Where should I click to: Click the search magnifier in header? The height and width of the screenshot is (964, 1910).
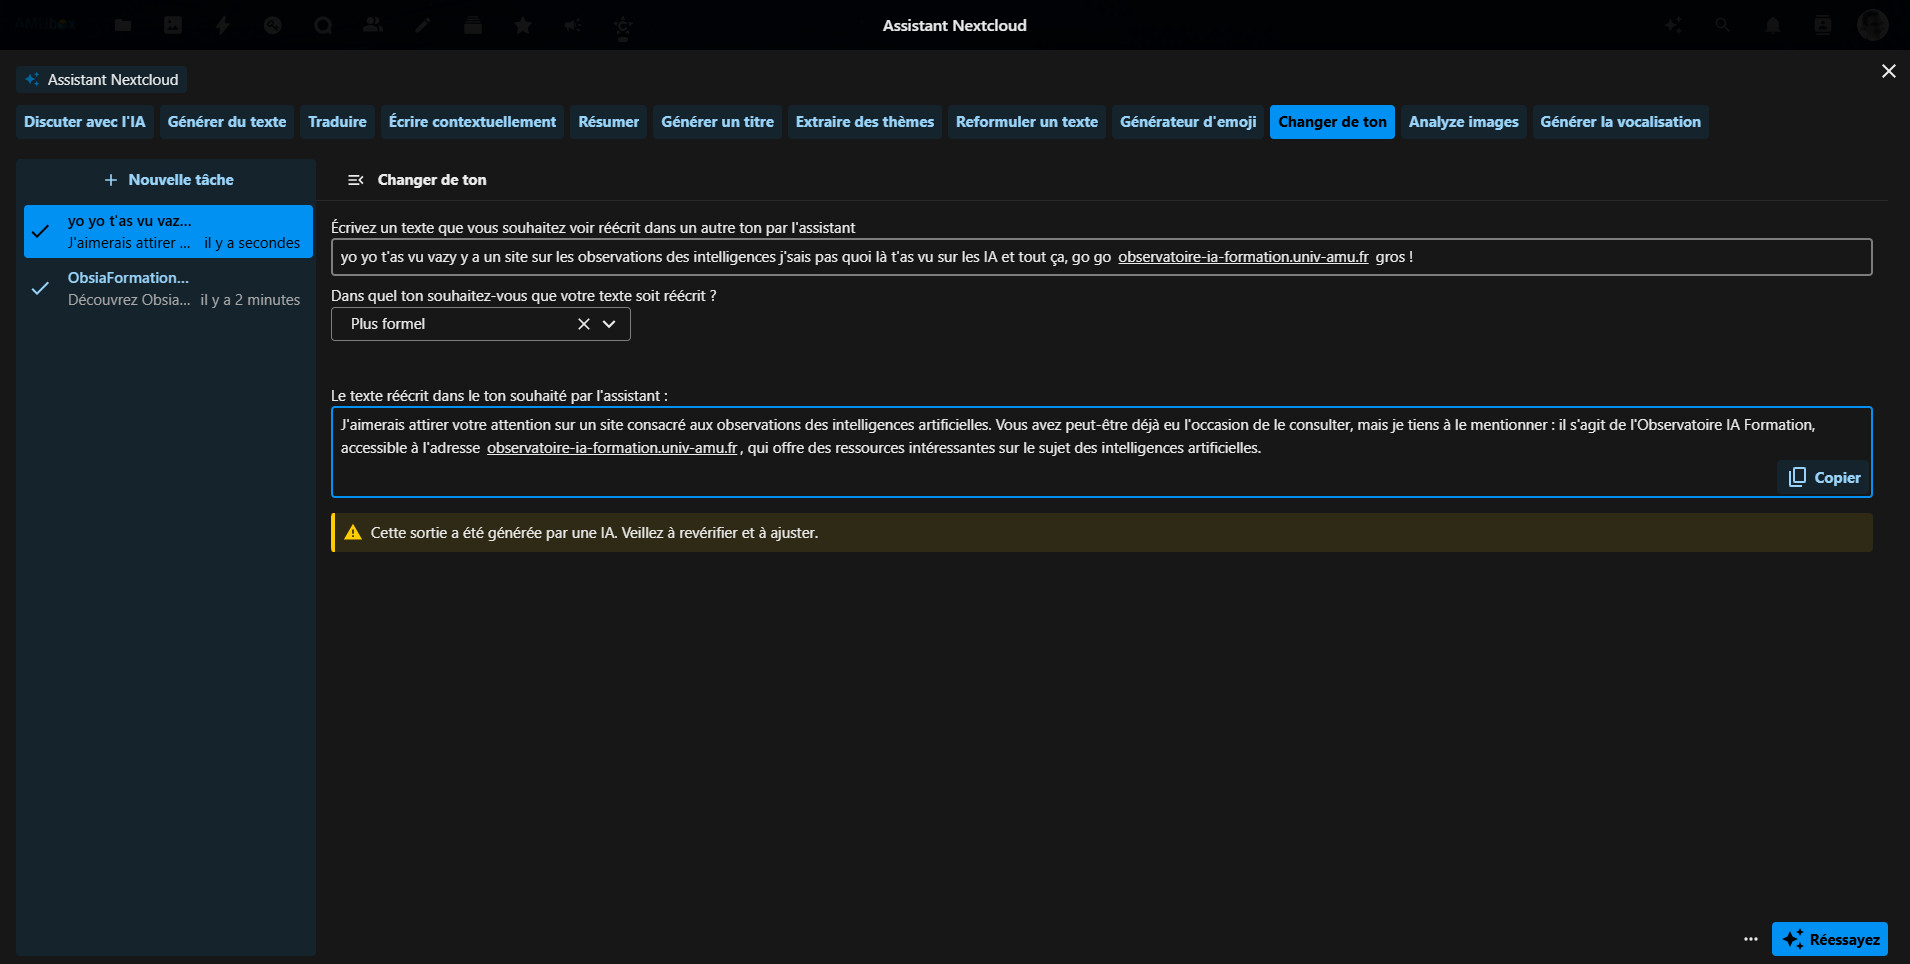(1722, 25)
